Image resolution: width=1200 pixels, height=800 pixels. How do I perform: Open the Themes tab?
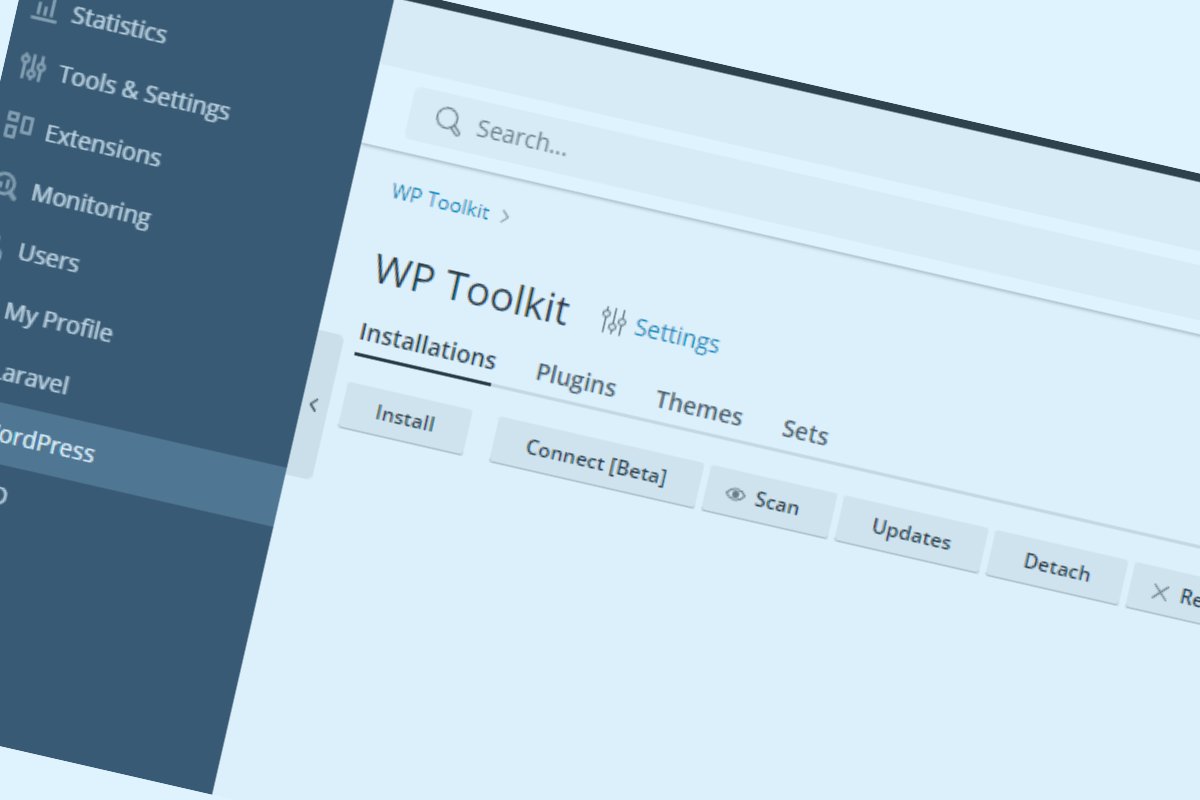pos(699,409)
